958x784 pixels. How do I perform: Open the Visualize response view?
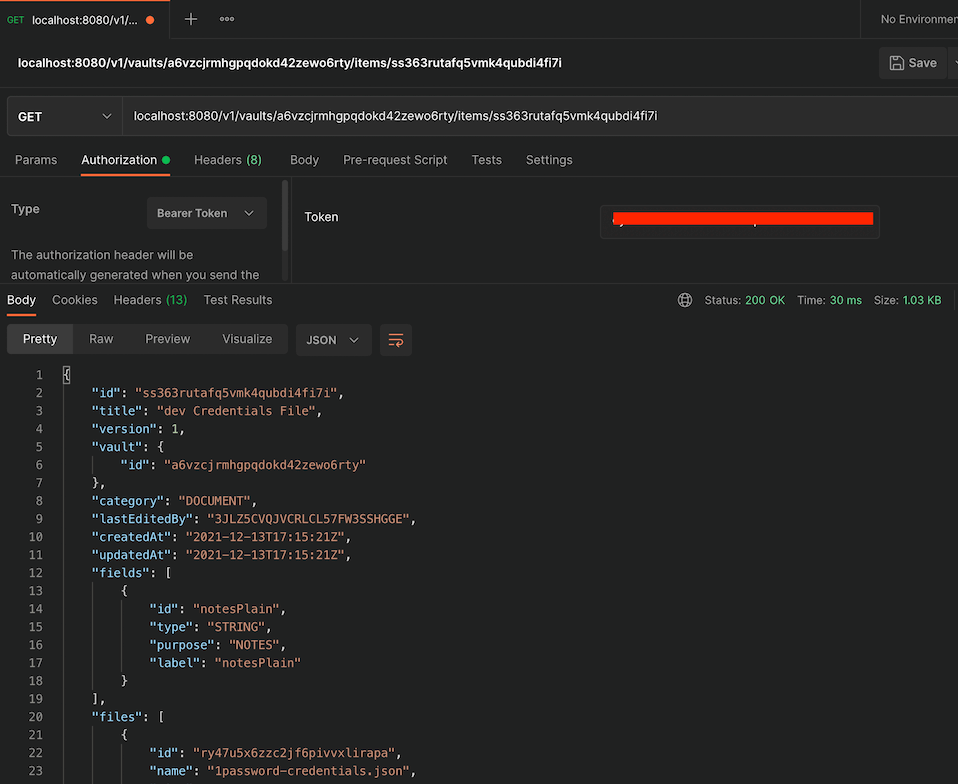click(247, 340)
